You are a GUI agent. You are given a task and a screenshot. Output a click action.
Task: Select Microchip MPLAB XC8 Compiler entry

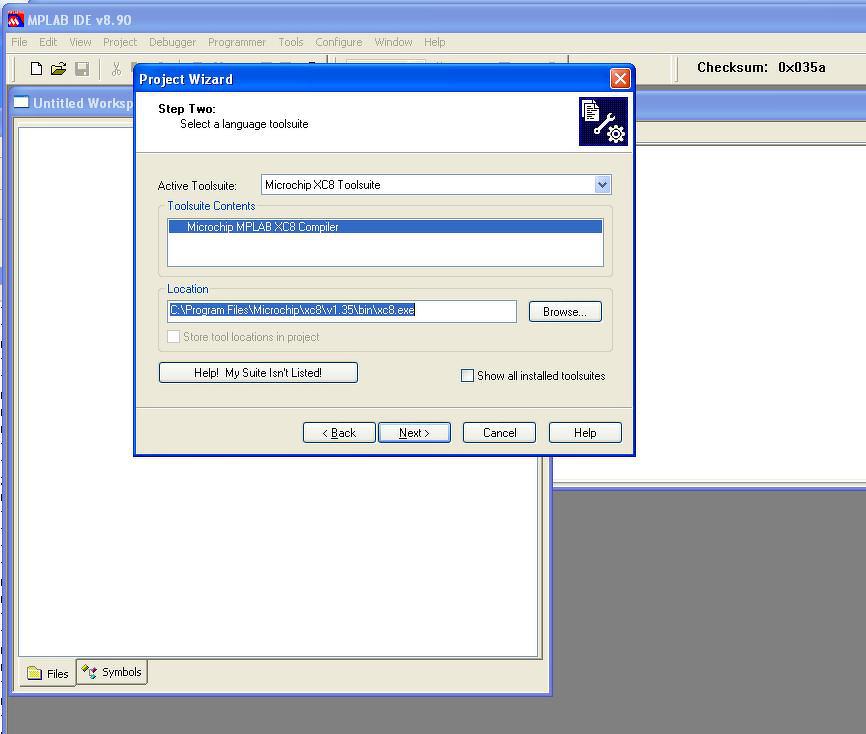tap(385, 226)
